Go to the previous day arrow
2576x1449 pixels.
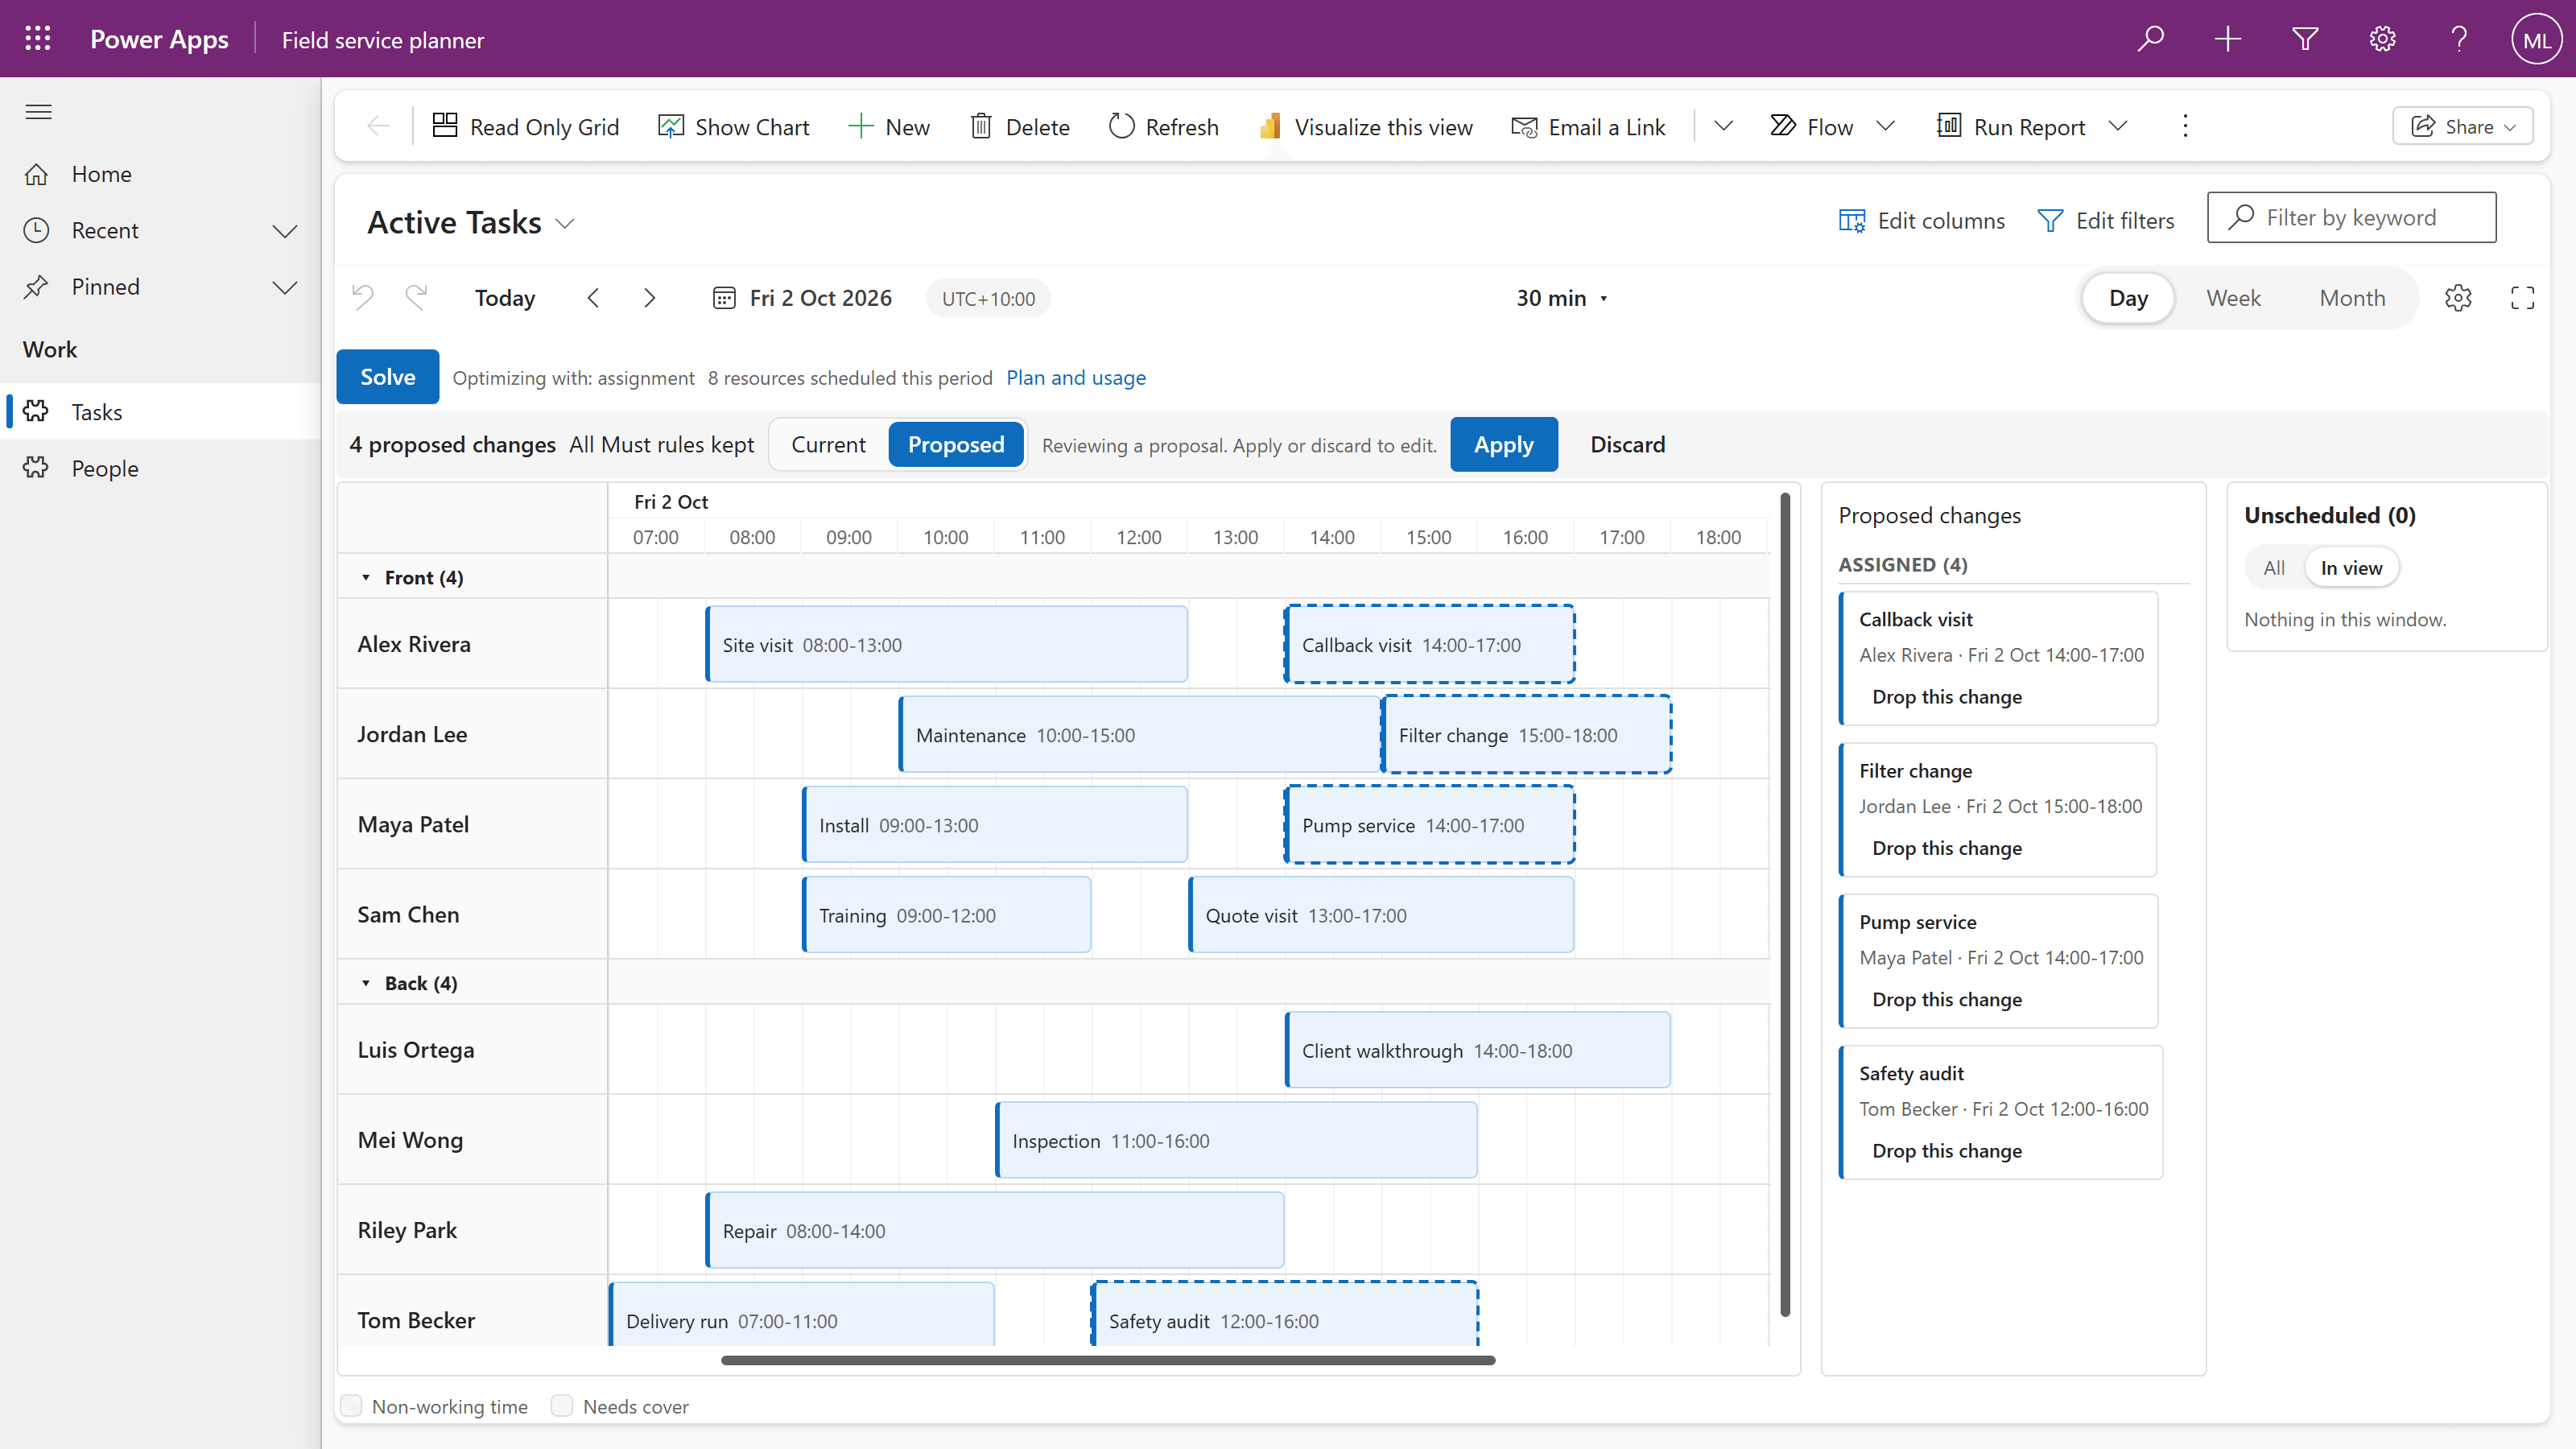pos(593,298)
